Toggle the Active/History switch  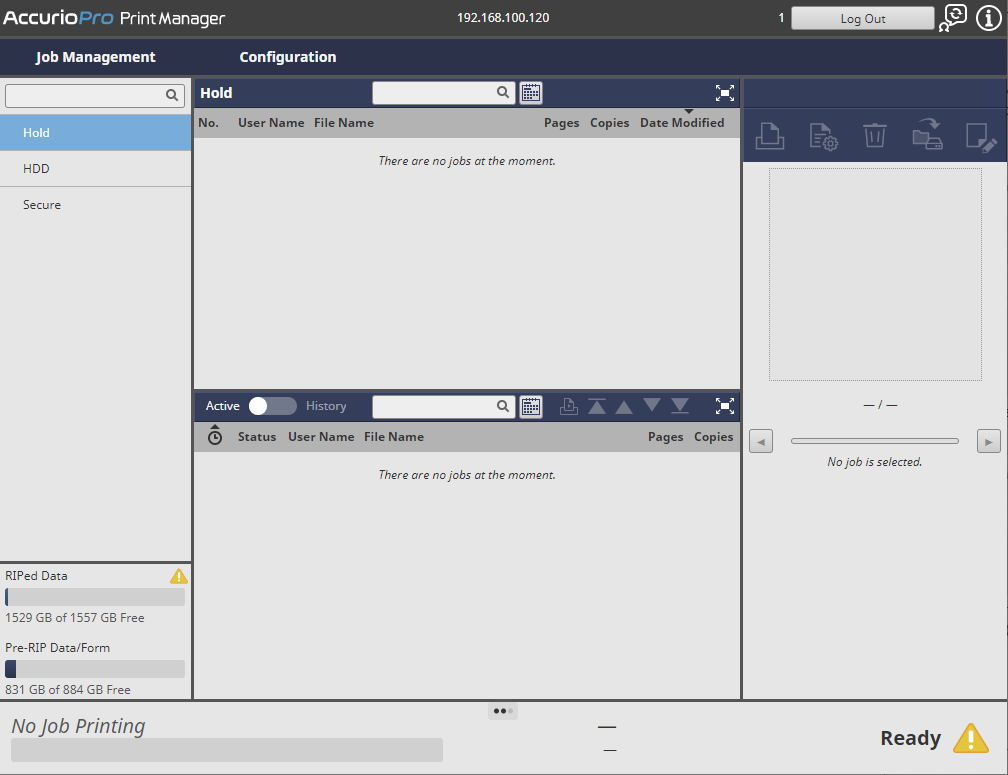[x=273, y=406]
